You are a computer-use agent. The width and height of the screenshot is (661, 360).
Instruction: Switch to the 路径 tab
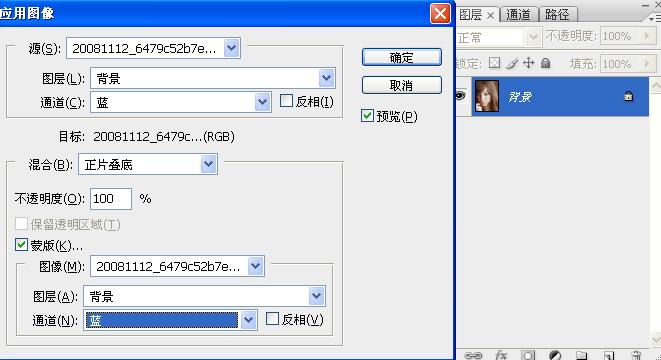(557, 15)
